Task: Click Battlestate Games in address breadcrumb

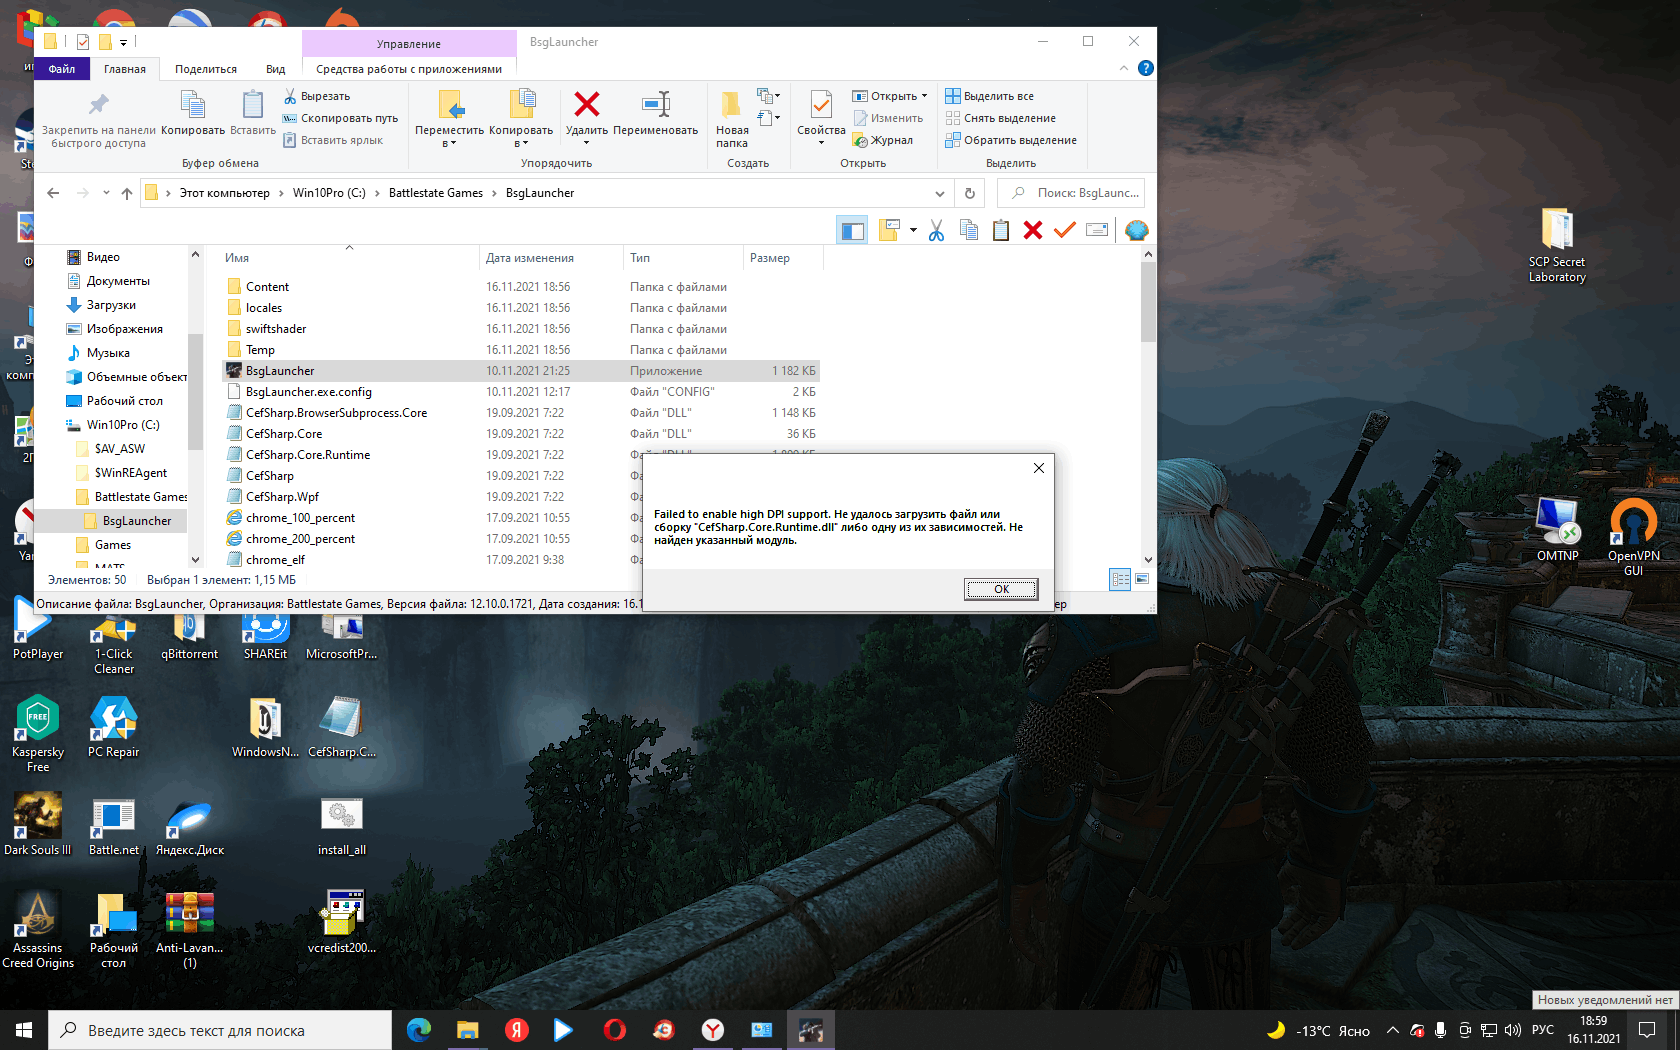Action: coord(436,193)
